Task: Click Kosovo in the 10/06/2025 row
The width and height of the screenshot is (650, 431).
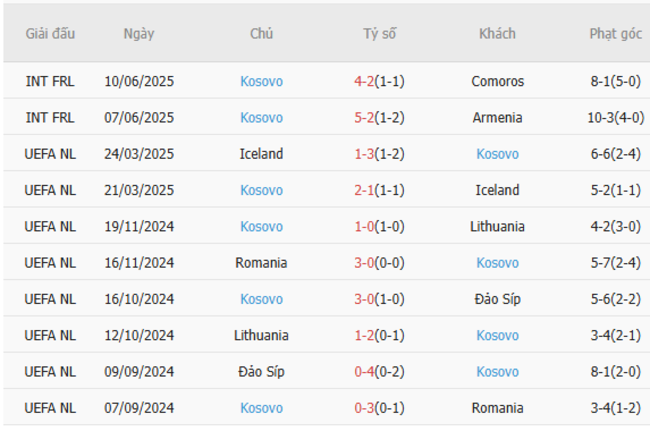Action: coord(261,81)
